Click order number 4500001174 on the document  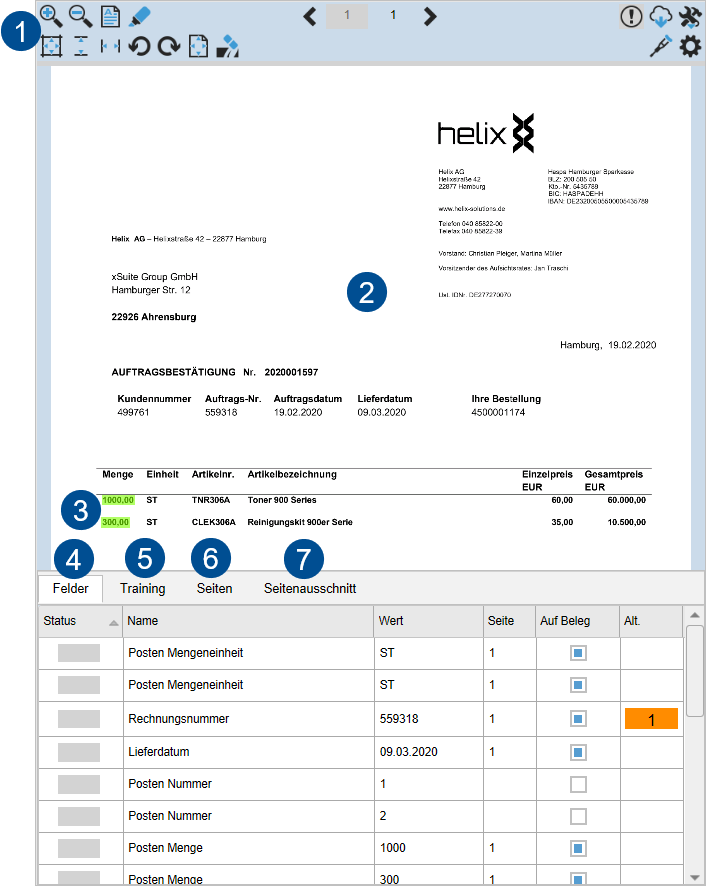point(498,412)
